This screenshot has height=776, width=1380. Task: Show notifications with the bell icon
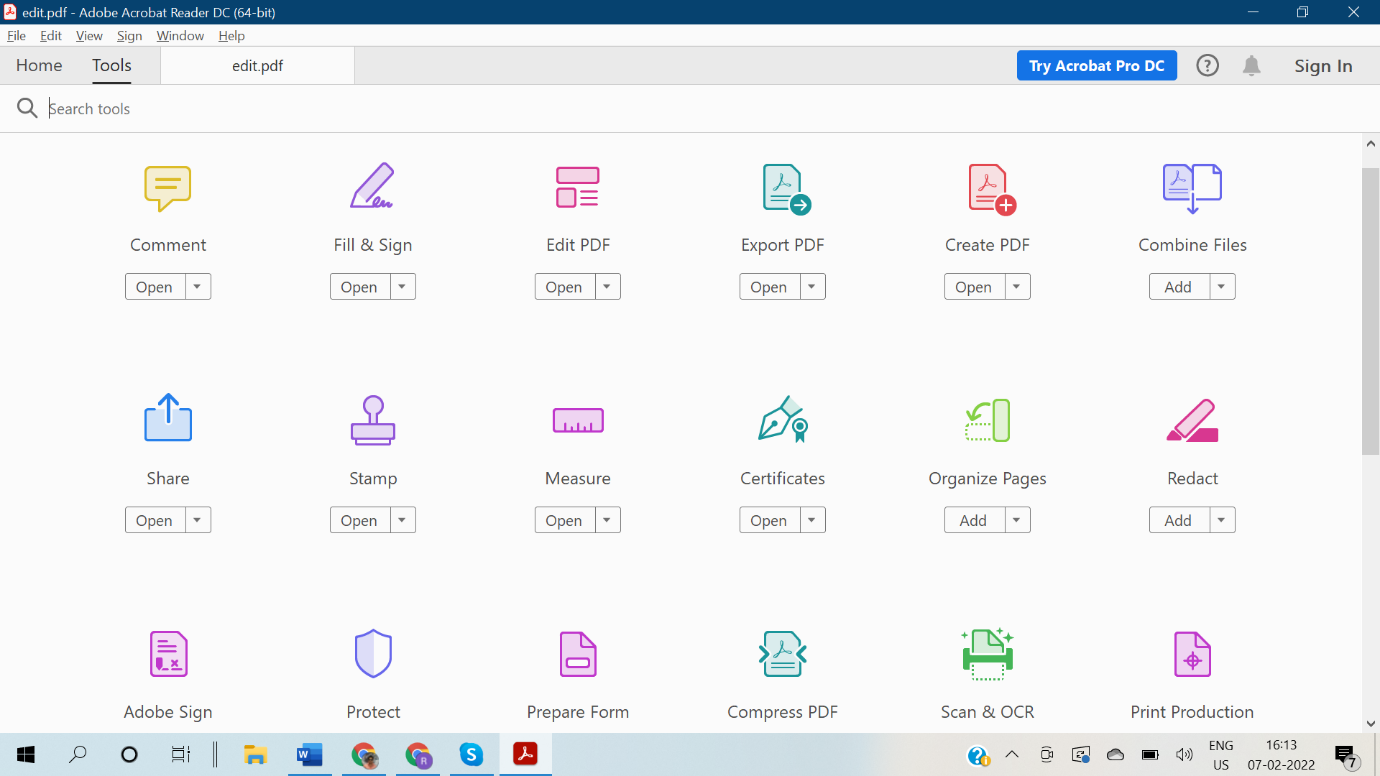pyautogui.click(x=1251, y=66)
